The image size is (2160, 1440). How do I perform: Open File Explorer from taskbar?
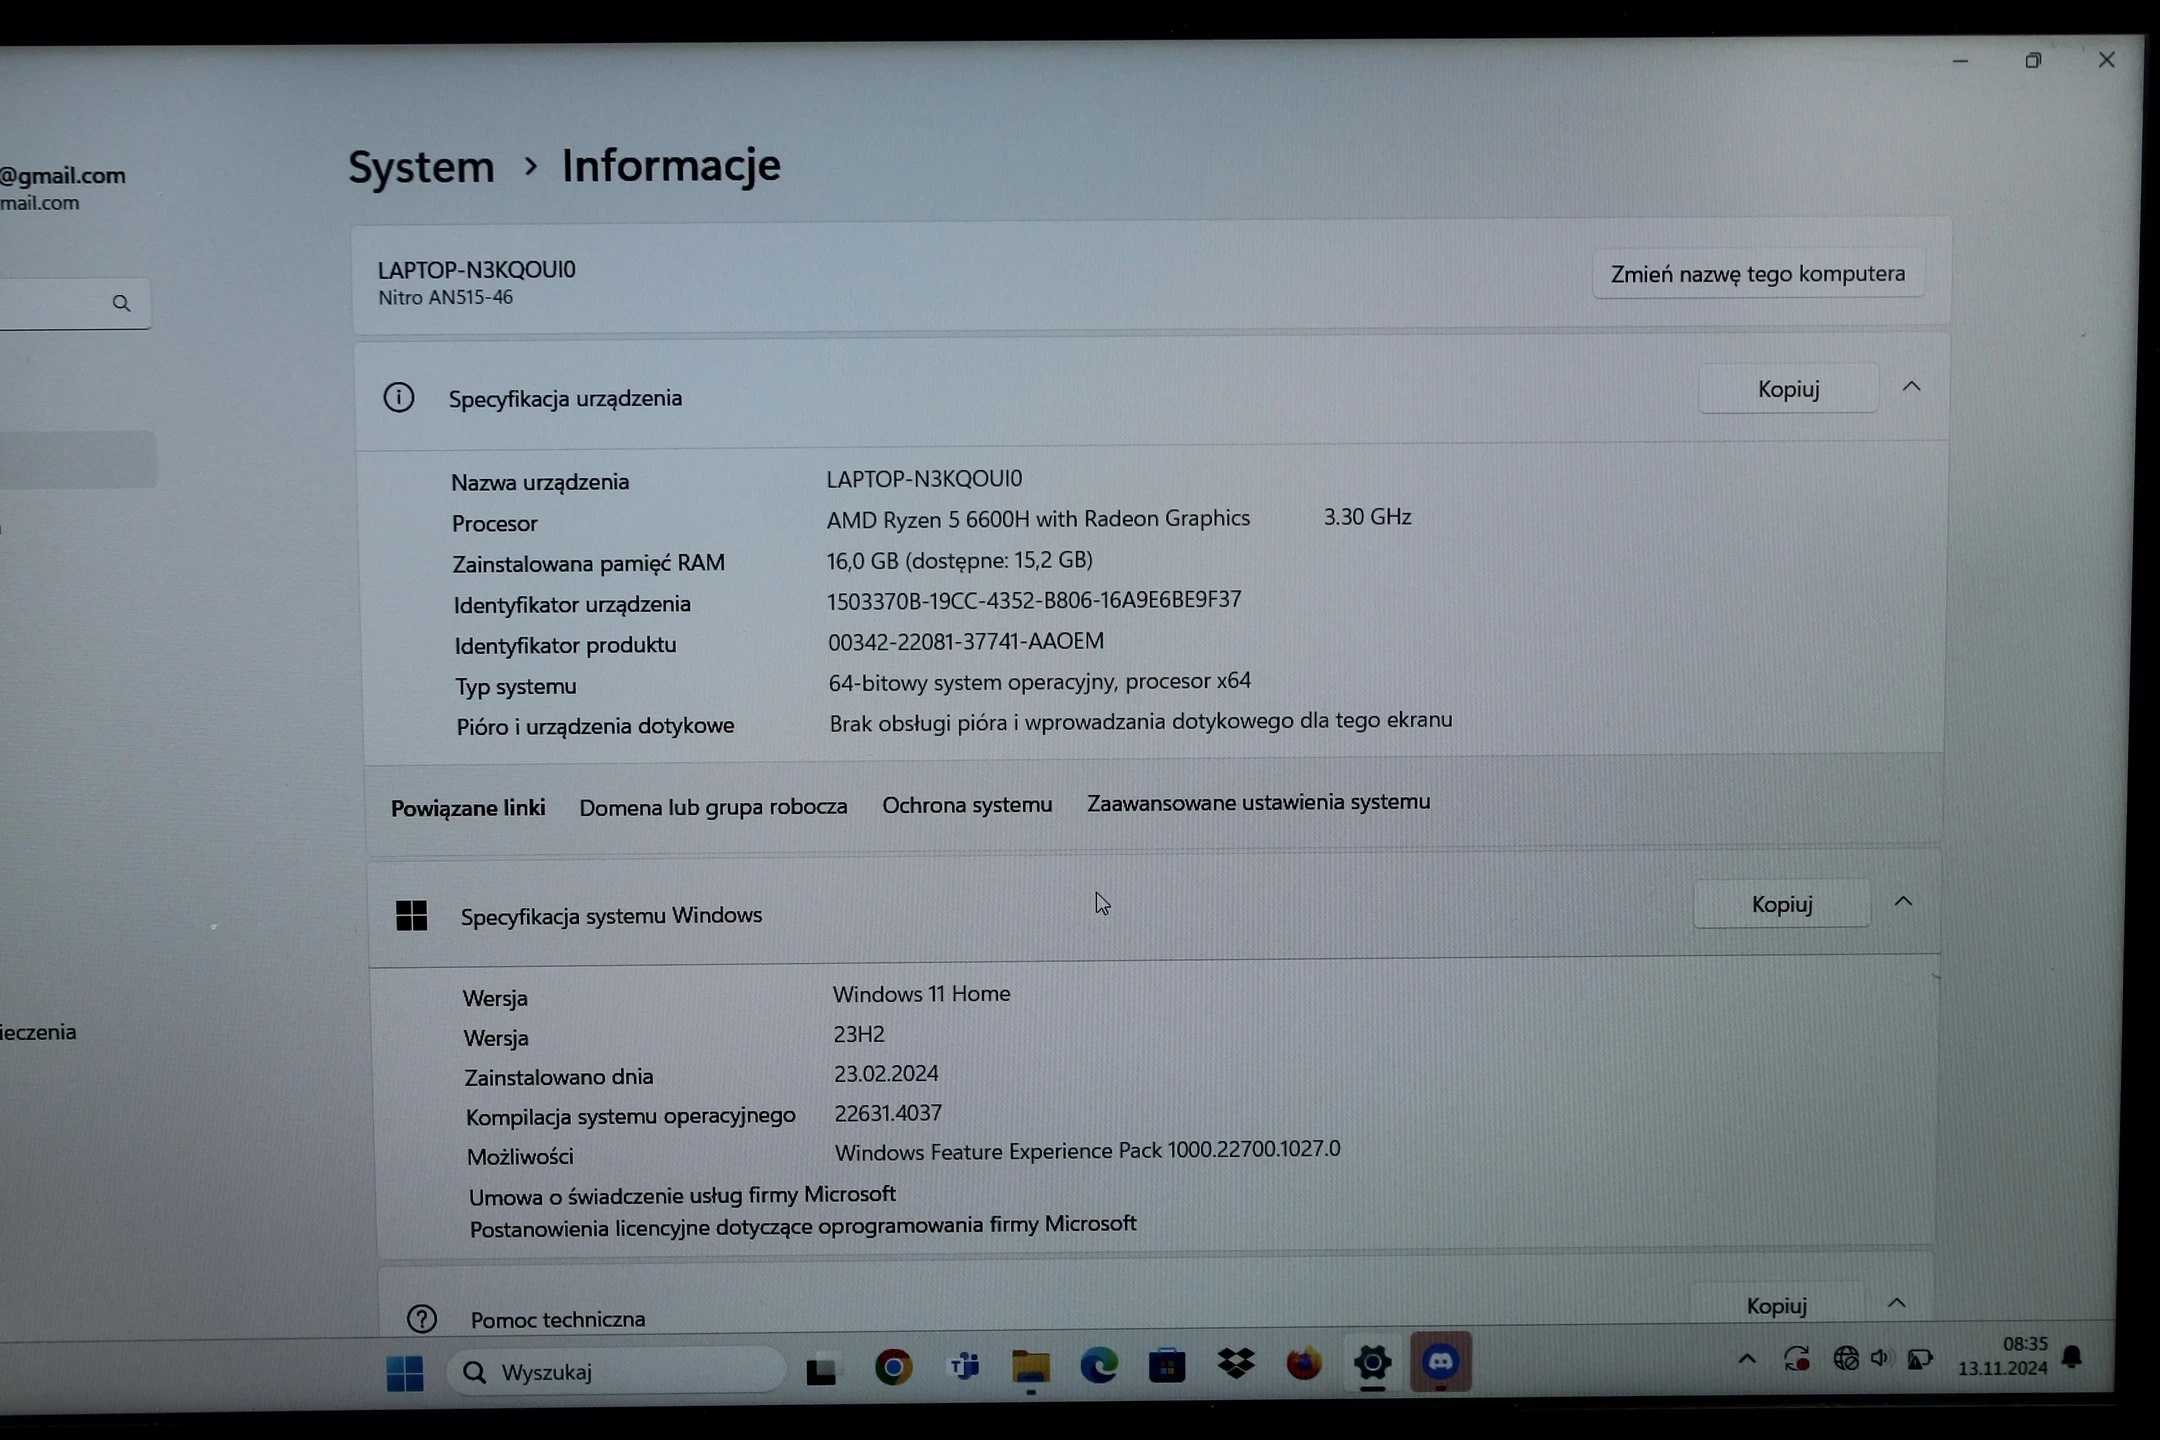point(1031,1366)
